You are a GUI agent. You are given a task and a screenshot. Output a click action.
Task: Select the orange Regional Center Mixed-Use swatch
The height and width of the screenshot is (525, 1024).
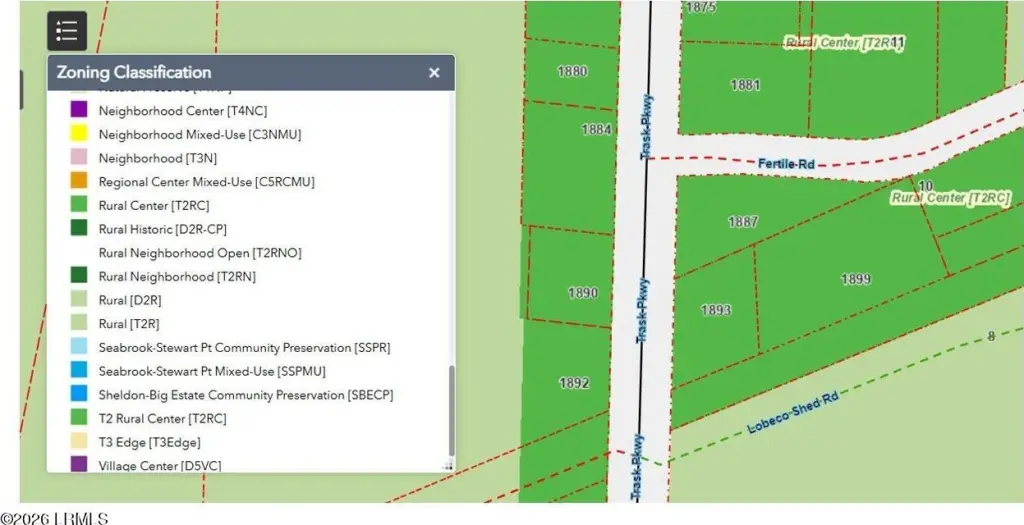click(79, 181)
